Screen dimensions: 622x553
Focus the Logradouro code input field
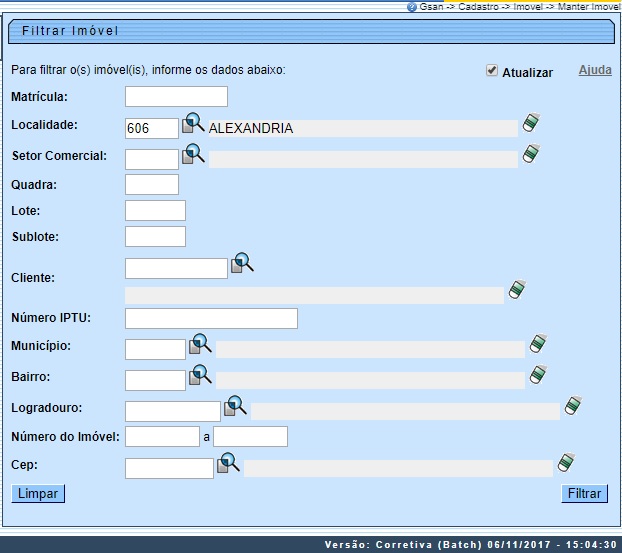tap(173, 411)
